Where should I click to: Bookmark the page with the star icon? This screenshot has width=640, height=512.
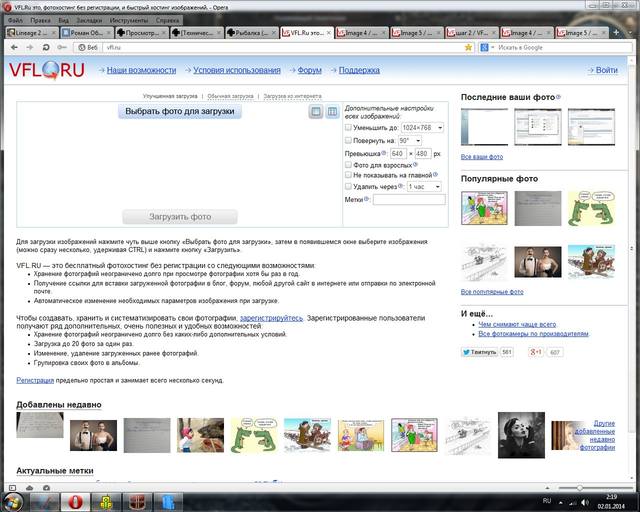[x=468, y=47]
